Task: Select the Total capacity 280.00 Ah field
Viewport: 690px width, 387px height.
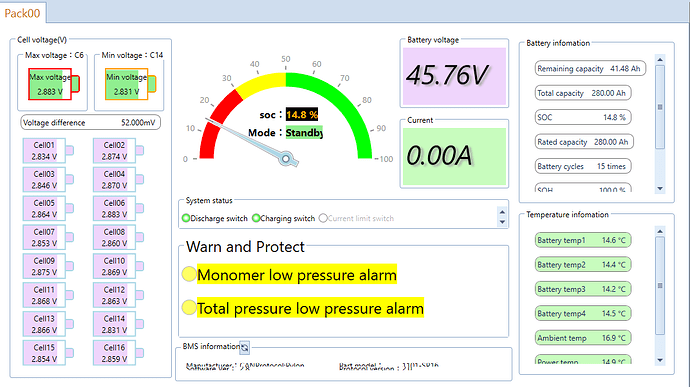Action: (583, 93)
